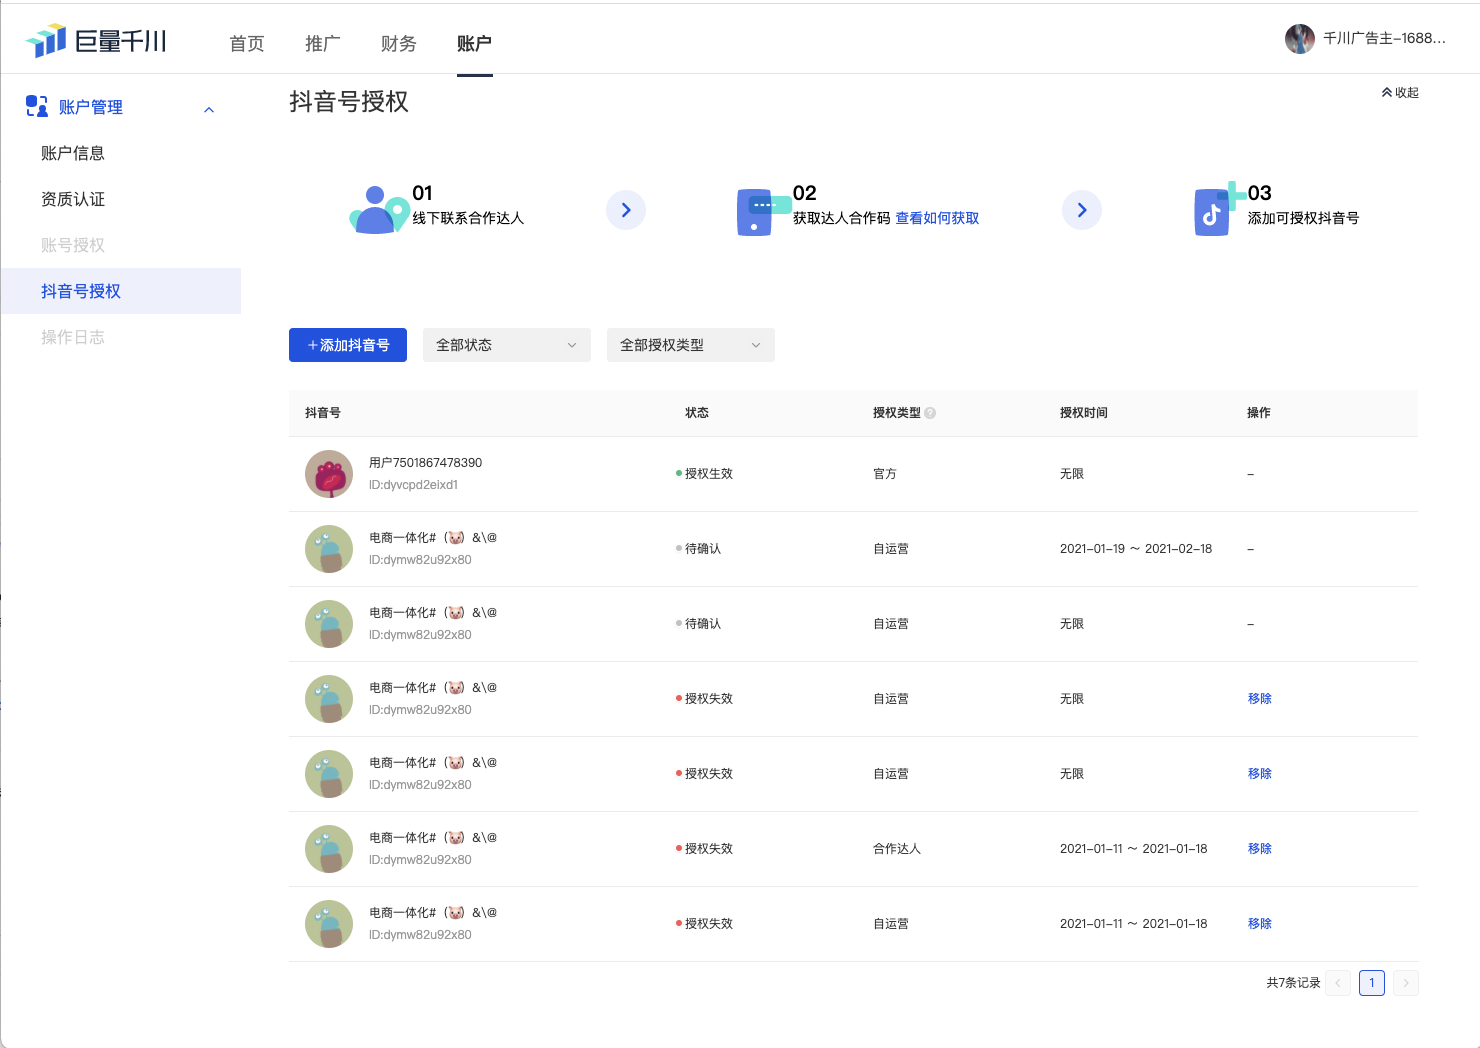Click the 共7条记录 record count

click(x=1293, y=983)
